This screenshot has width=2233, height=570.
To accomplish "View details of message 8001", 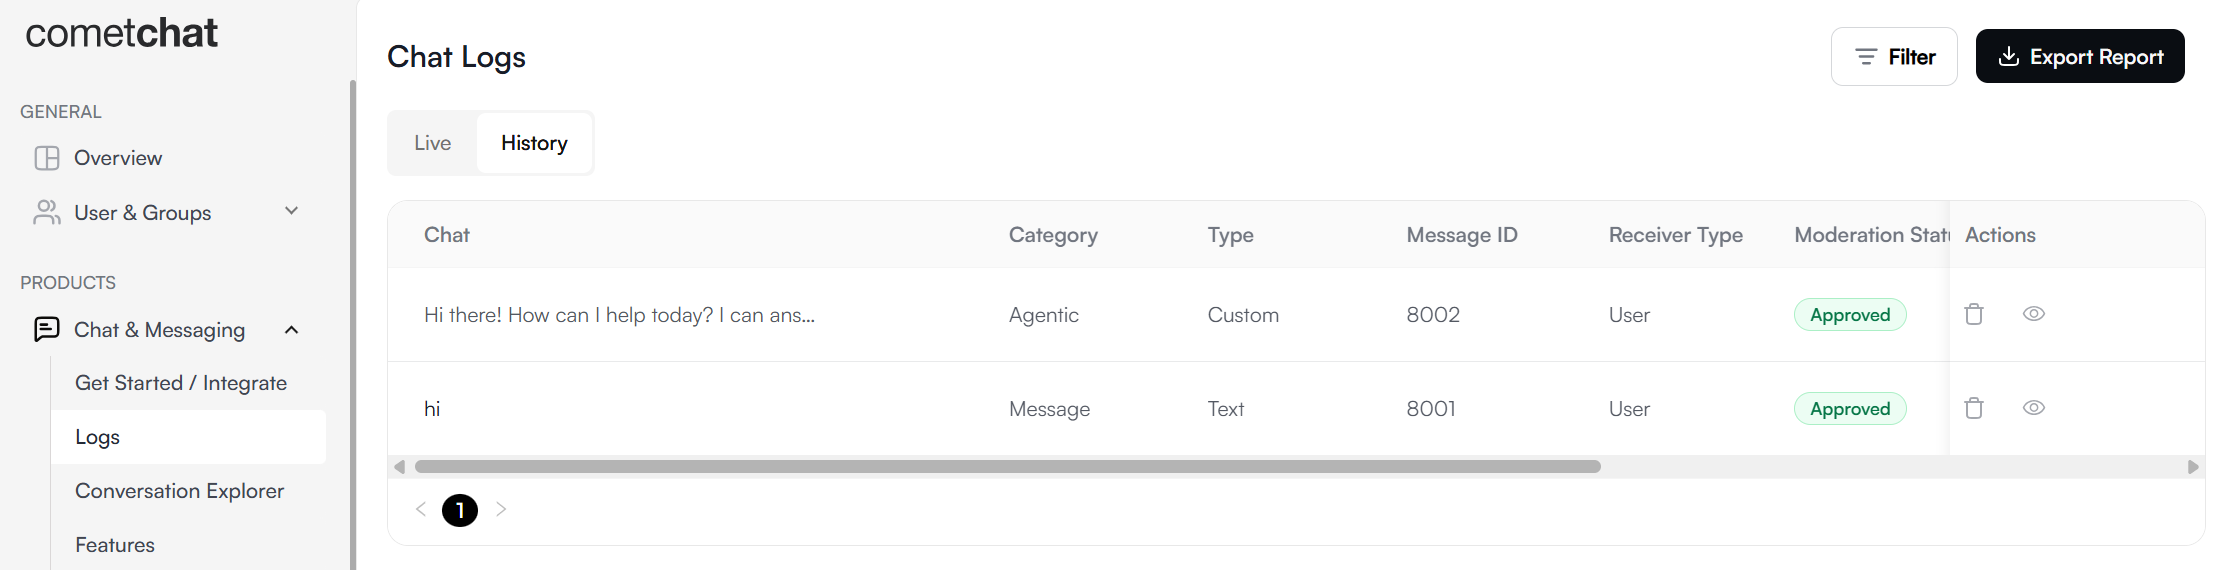I will (x=2033, y=408).
